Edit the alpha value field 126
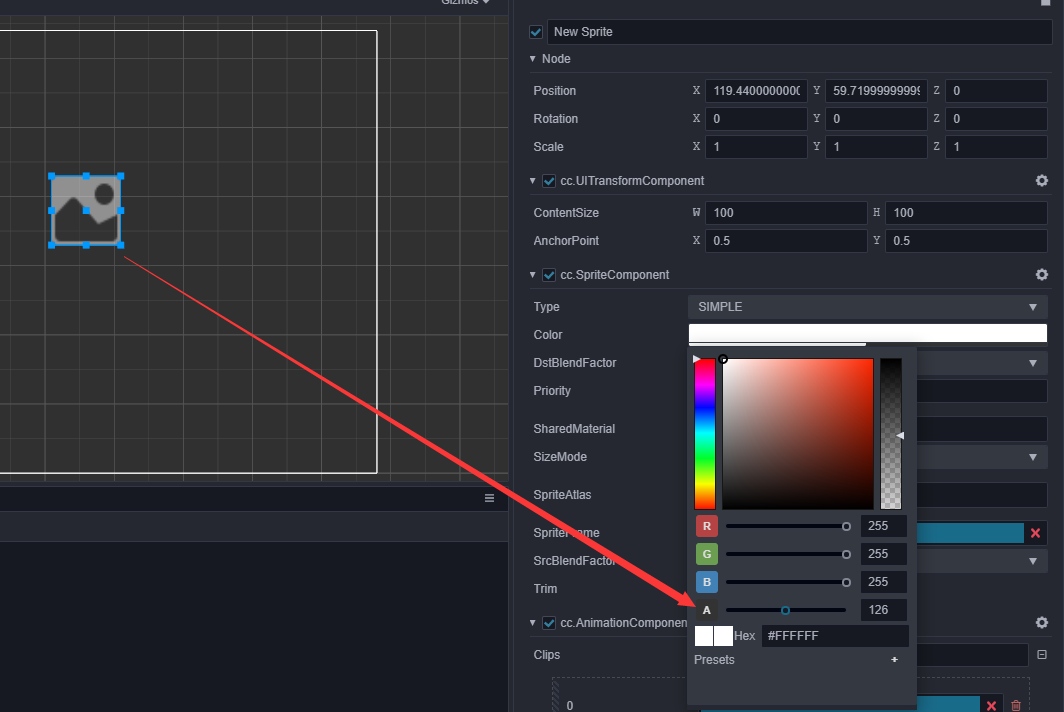1064x712 pixels. [x=884, y=610]
